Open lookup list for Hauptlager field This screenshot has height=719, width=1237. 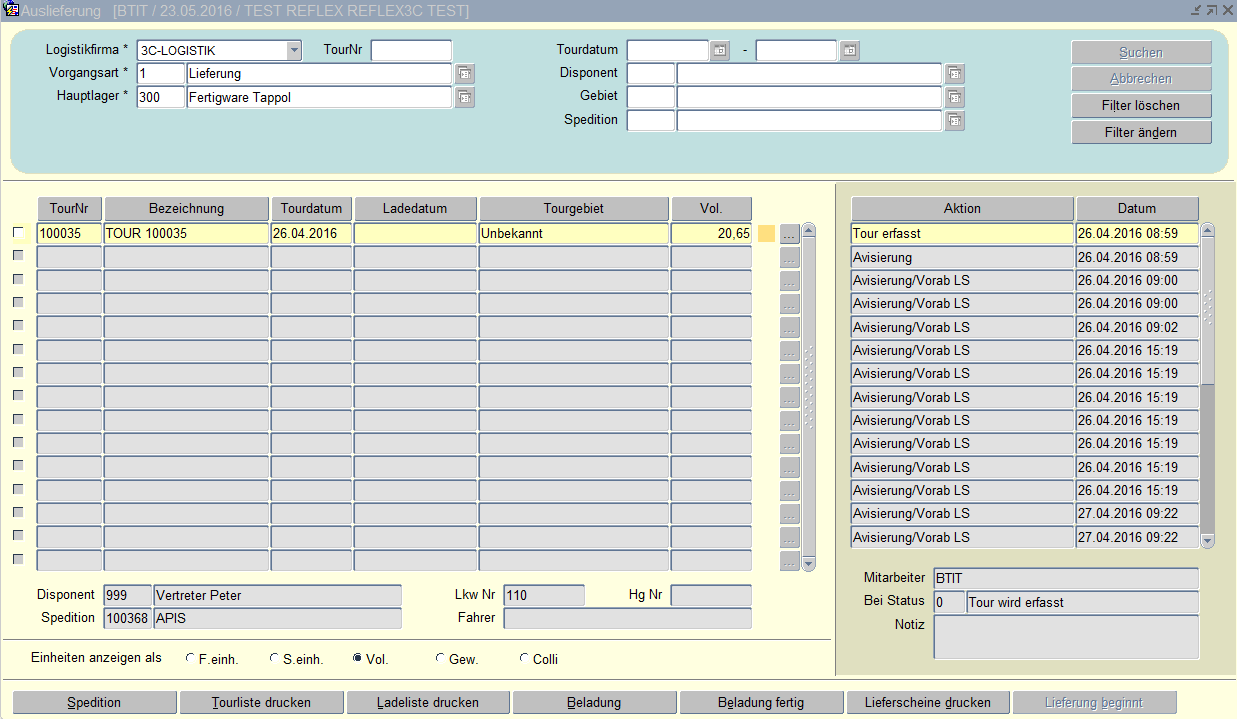pyautogui.click(x=465, y=97)
